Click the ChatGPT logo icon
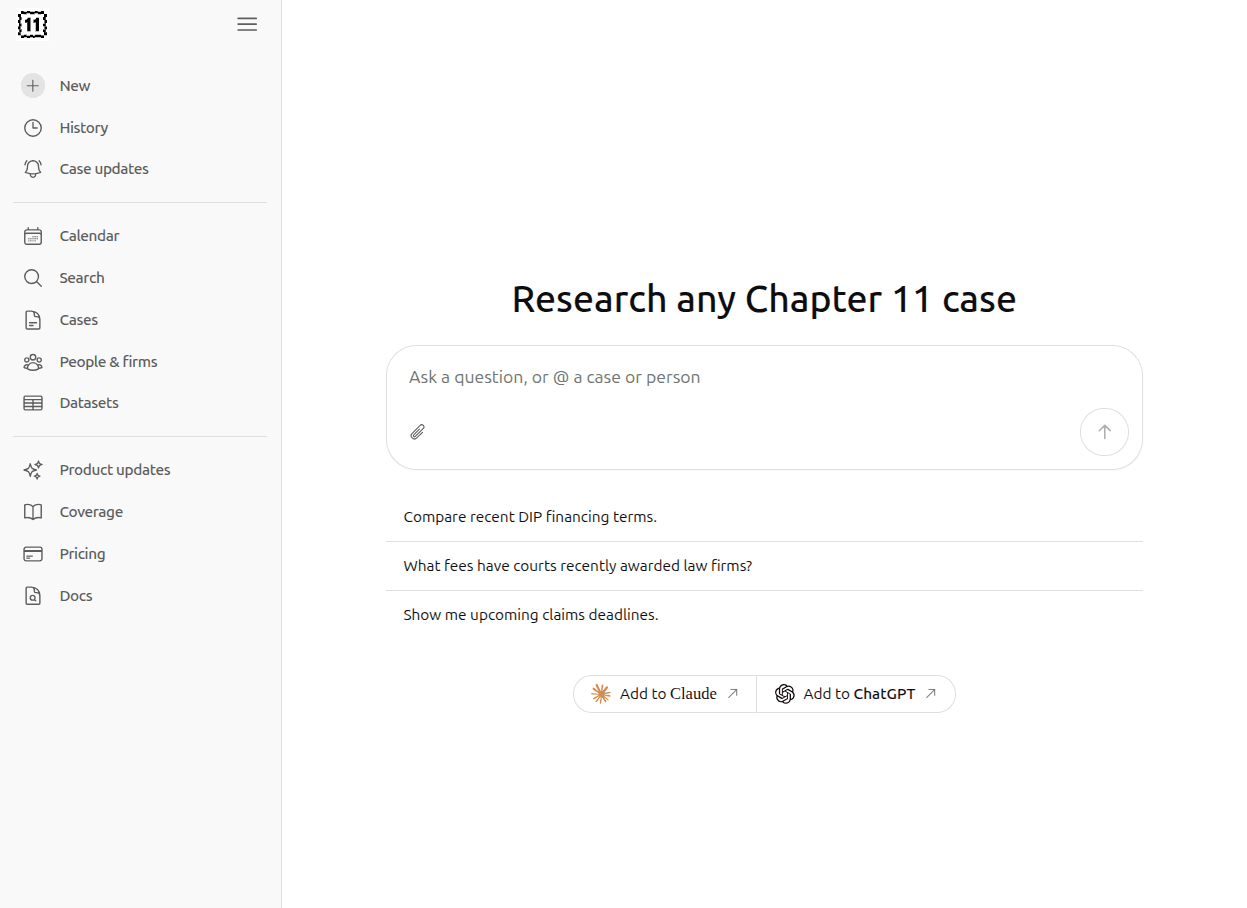 coord(785,694)
